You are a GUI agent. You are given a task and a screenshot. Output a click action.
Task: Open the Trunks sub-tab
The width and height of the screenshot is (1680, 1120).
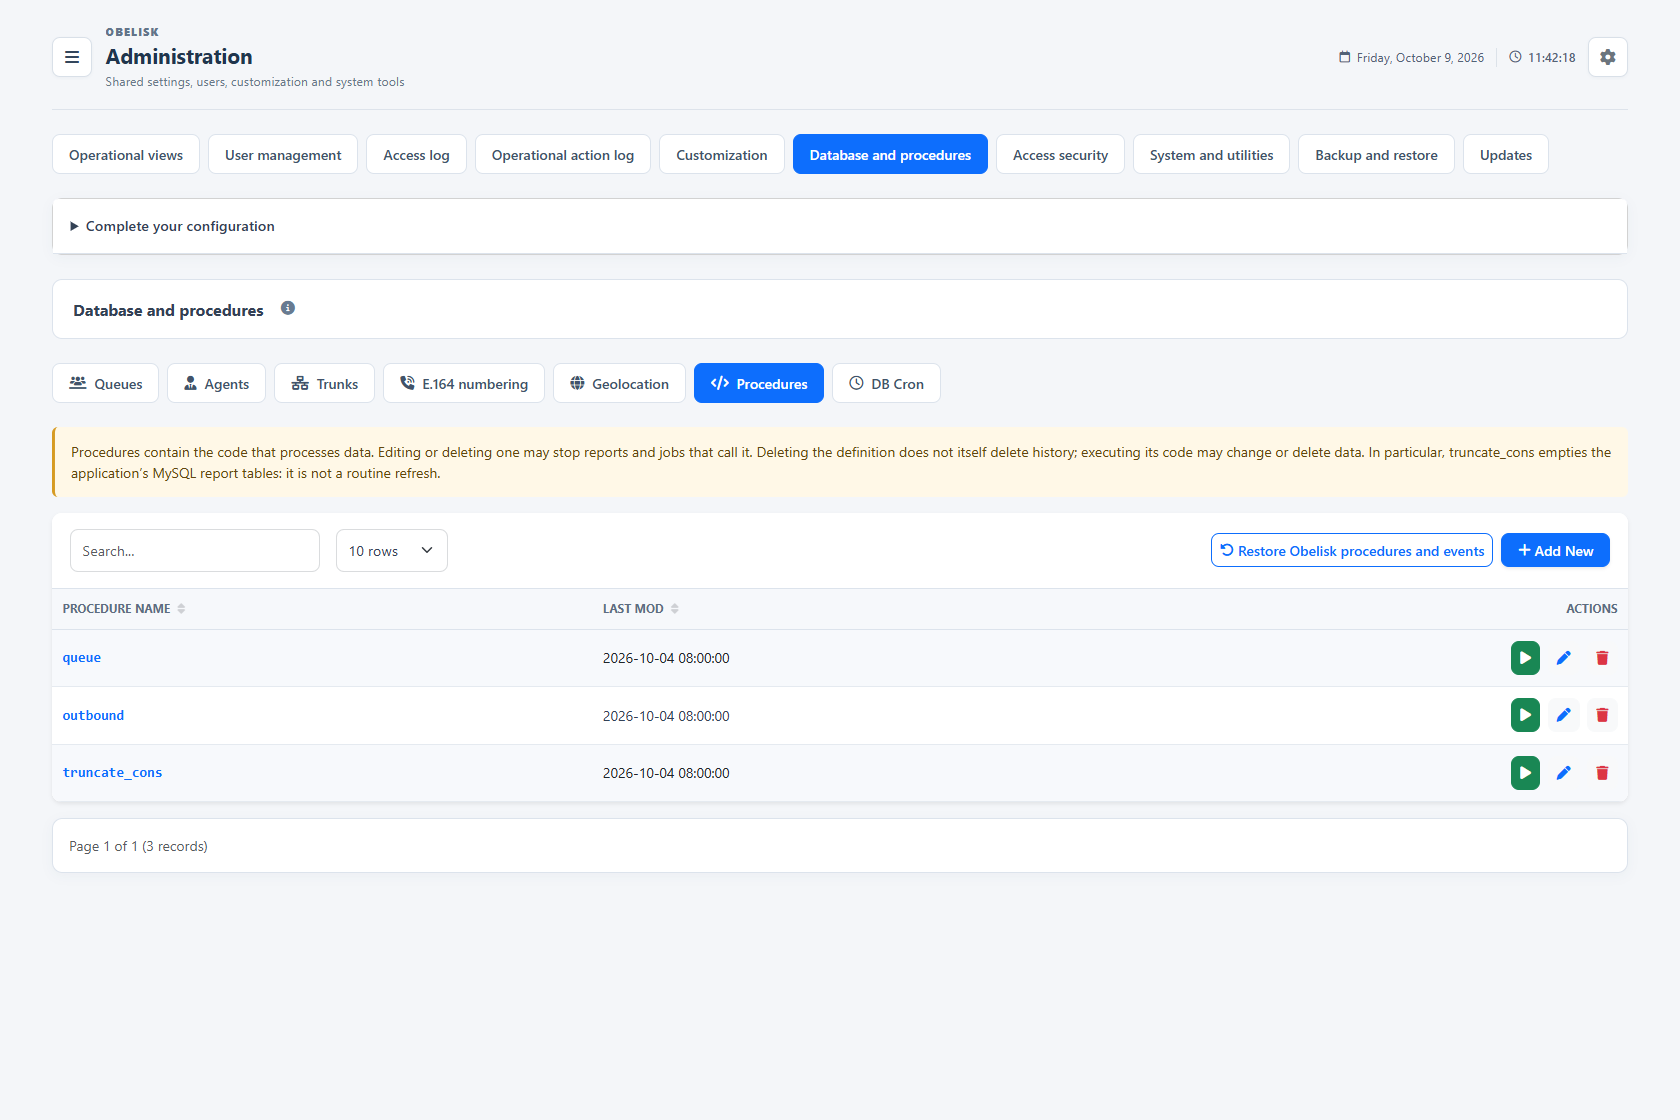click(324, 383)
